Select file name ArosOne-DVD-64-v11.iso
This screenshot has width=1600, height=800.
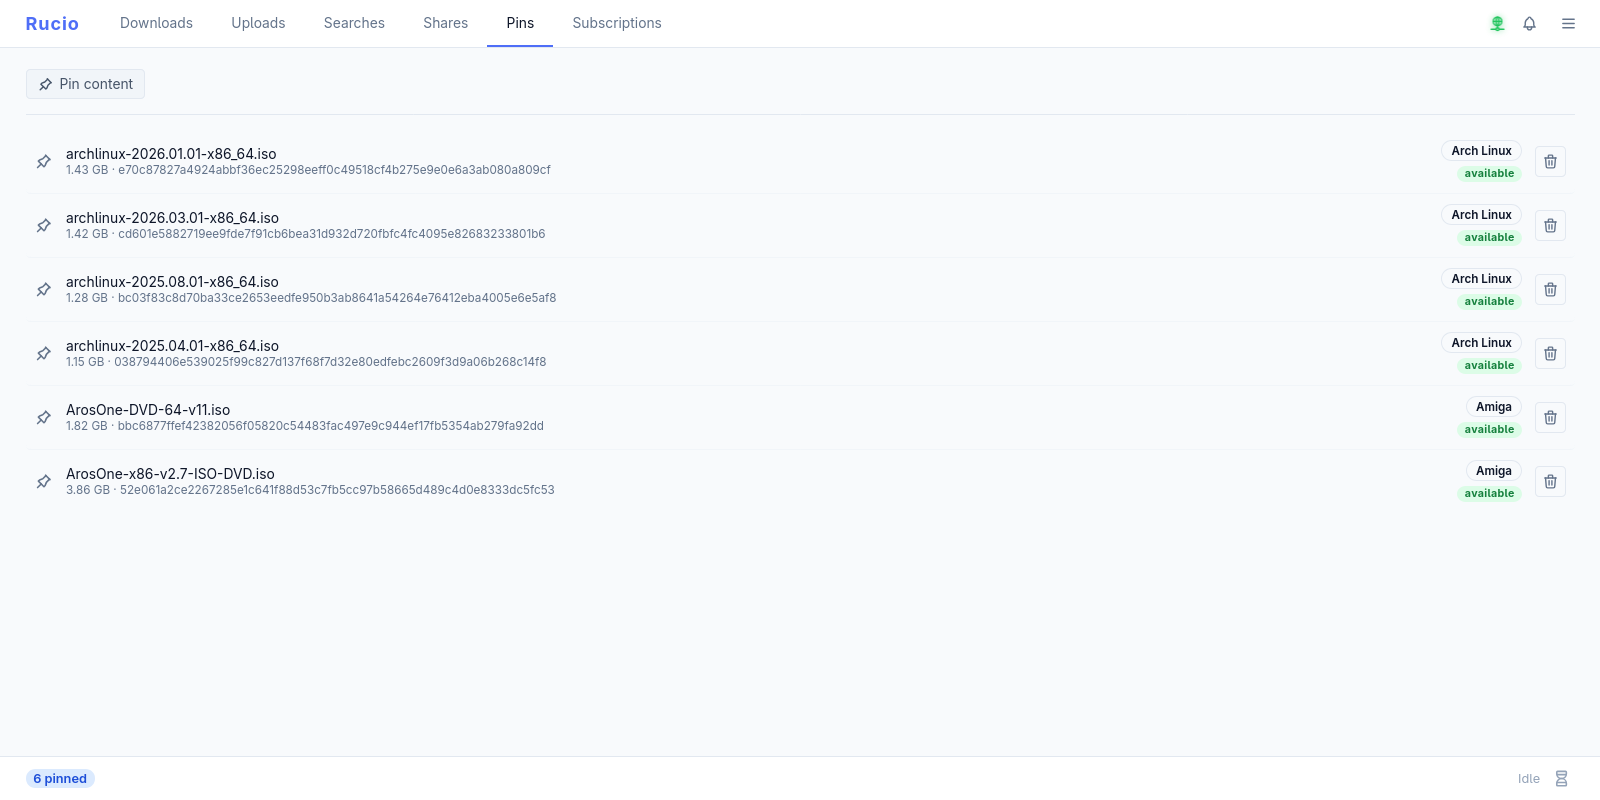pyautogui.click(x=148, y=410)
